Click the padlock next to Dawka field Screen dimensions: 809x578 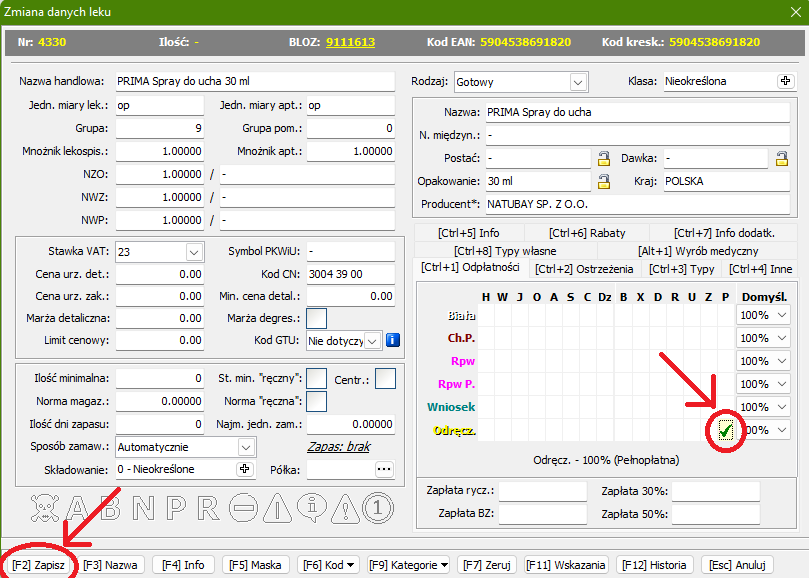point(780,158)
